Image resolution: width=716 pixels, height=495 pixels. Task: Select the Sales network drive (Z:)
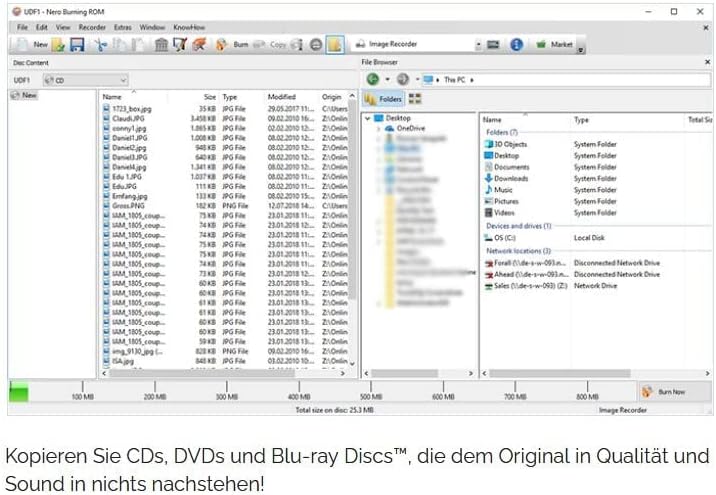click(526, 286)
